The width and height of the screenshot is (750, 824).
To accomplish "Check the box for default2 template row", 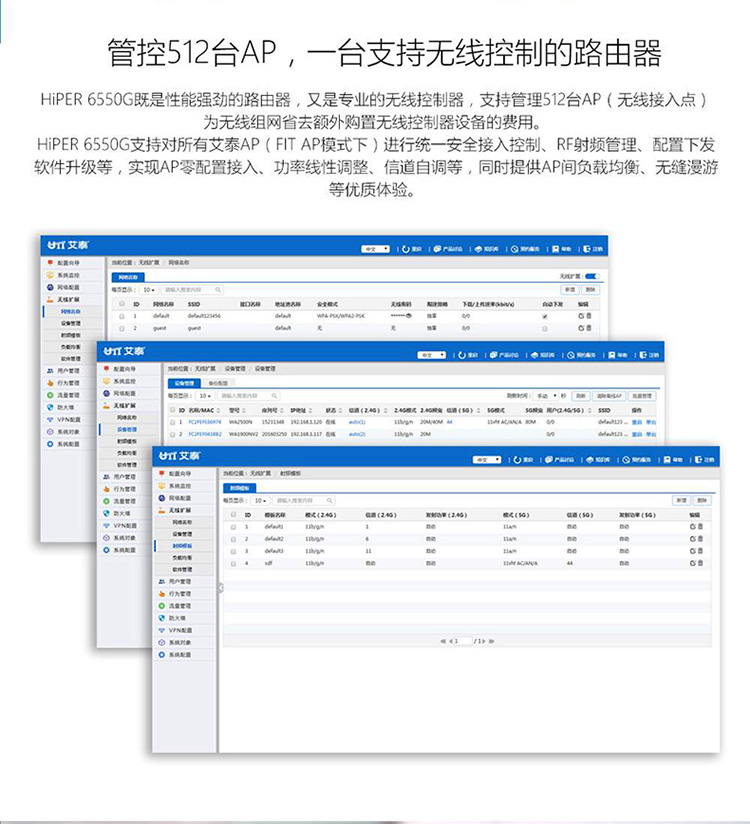I will tap(232, 539).
